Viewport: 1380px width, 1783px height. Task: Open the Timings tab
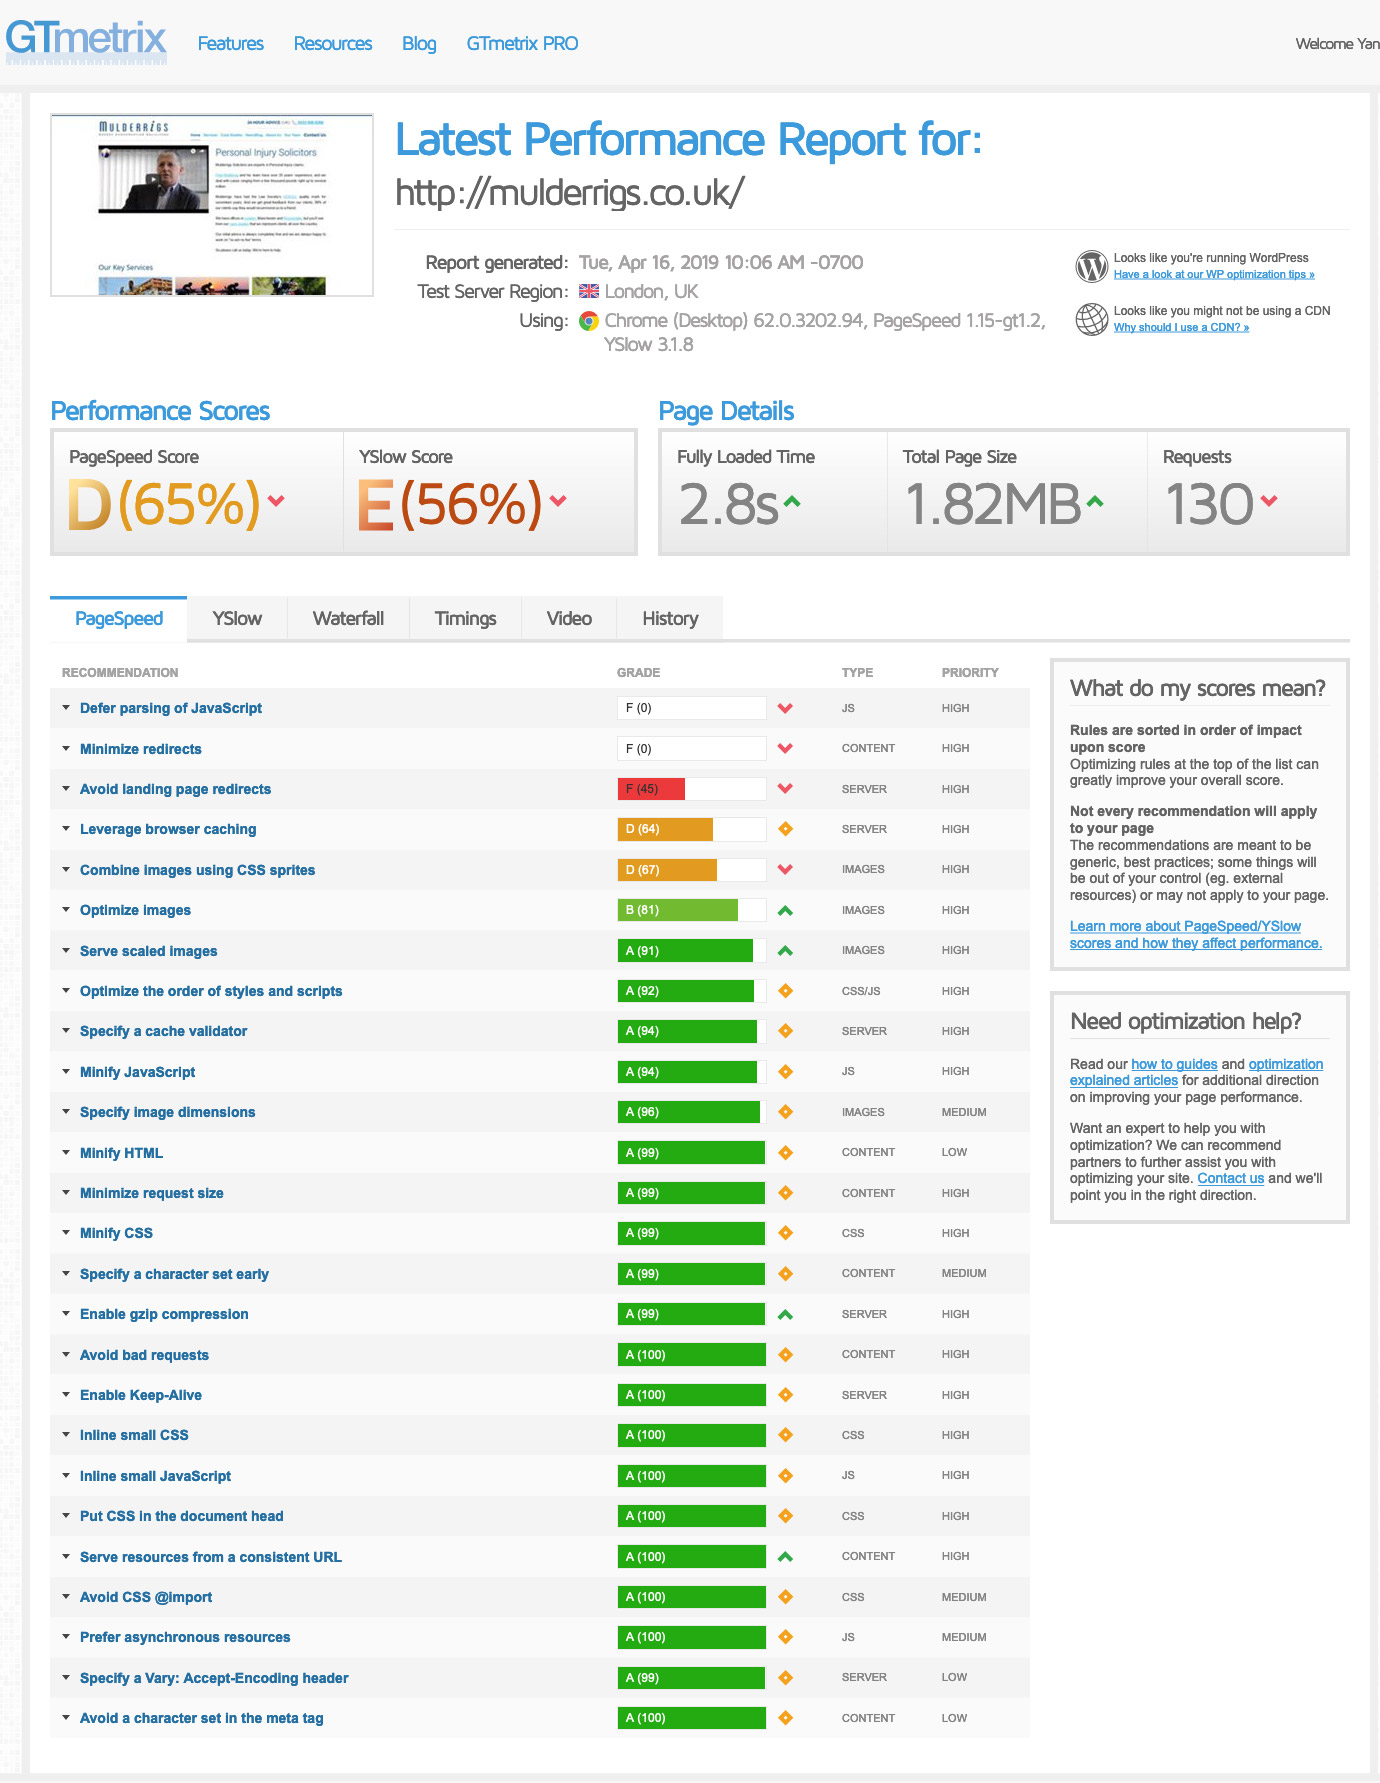point(466,618)
